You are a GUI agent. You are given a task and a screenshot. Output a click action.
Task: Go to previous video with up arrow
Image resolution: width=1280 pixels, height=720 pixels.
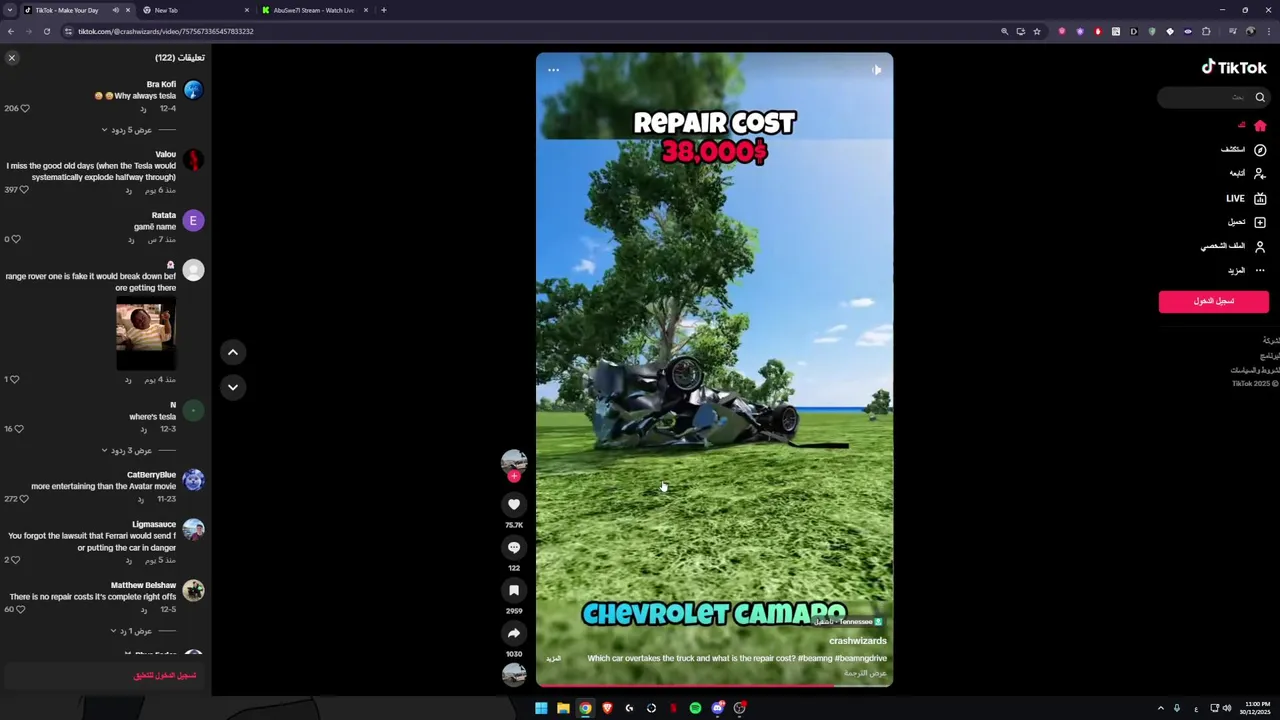[x=232, y=352]
